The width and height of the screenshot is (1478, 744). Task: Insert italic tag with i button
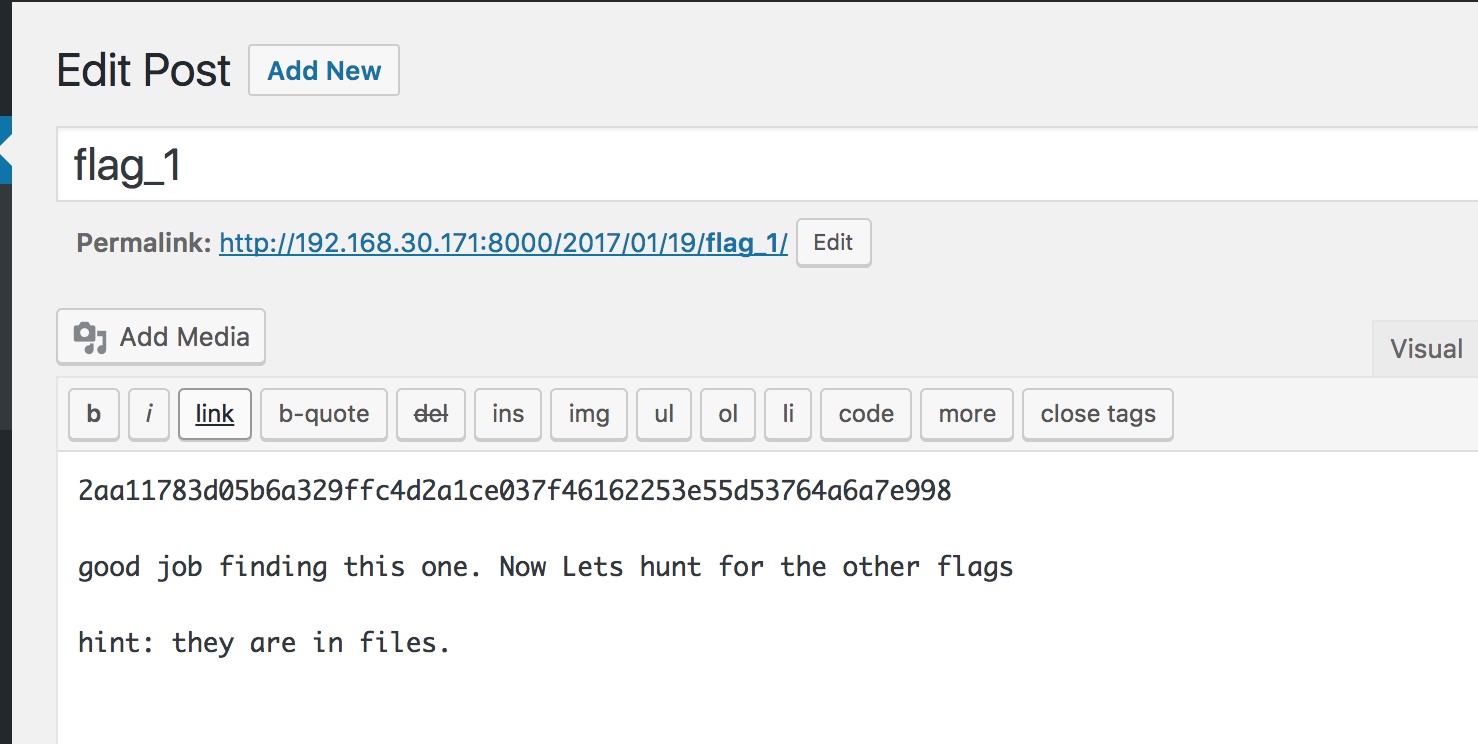coord(149,414)
